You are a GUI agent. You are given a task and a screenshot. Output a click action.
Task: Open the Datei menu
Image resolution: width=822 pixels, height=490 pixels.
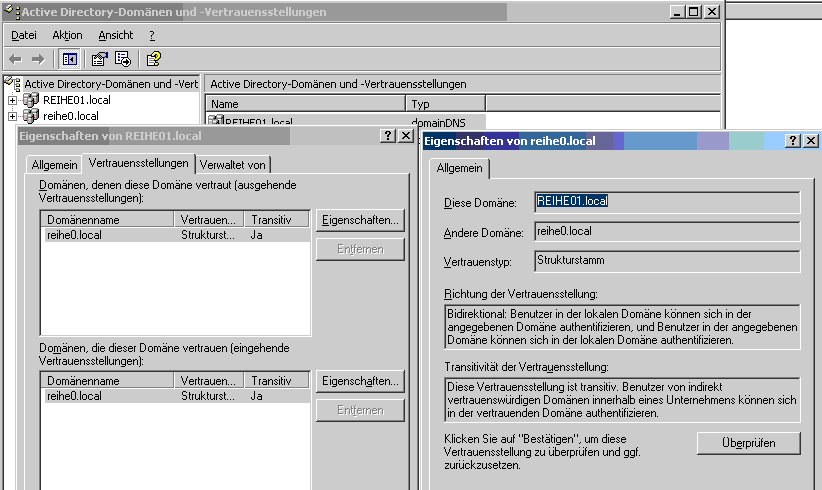[x=24, y=35]
